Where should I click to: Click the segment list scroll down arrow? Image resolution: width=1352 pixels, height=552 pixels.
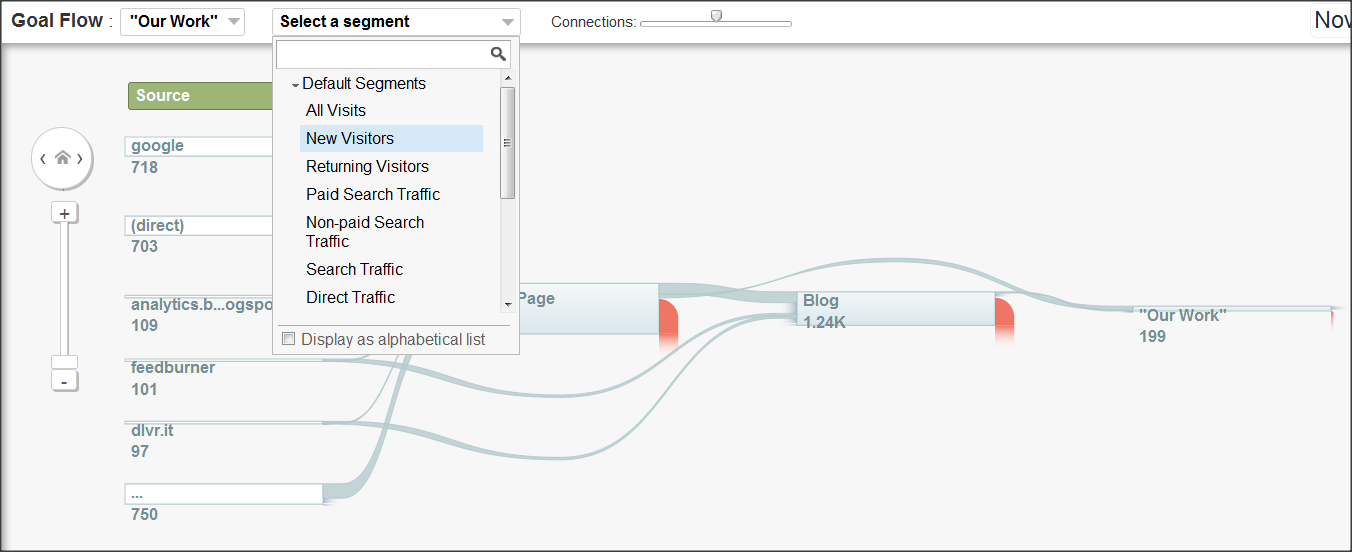coord(507,303)
